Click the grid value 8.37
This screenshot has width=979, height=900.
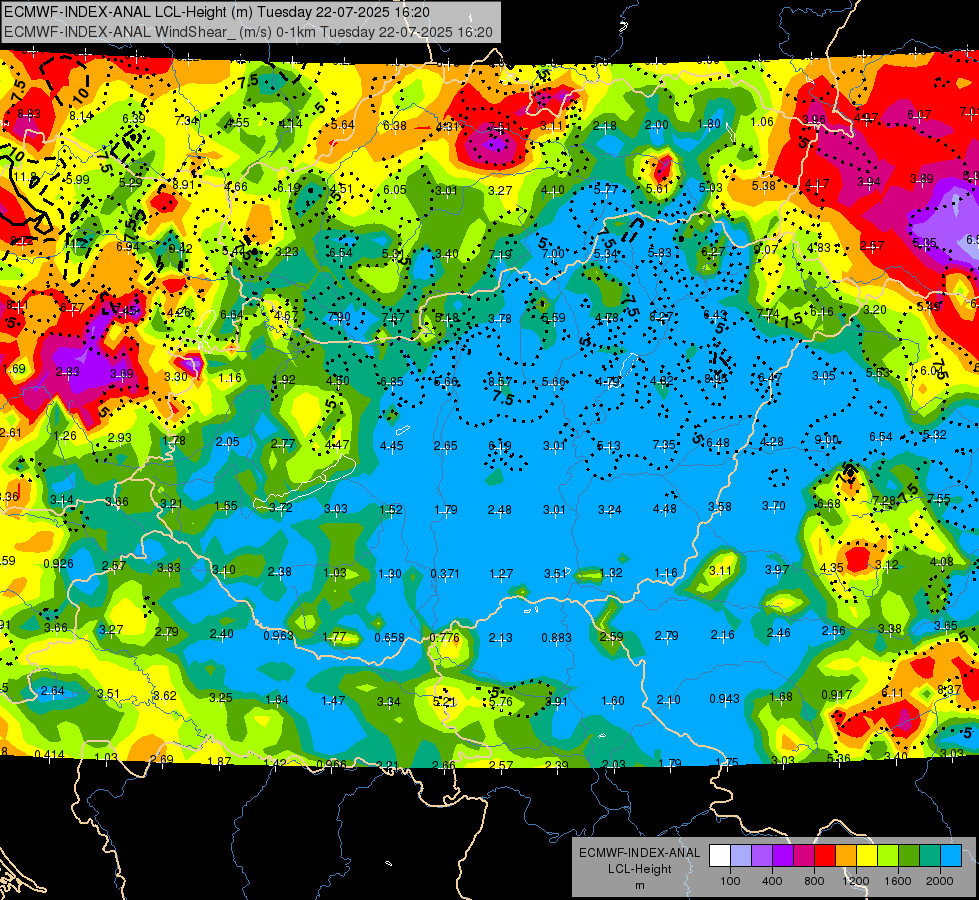(x=949, y=690)
